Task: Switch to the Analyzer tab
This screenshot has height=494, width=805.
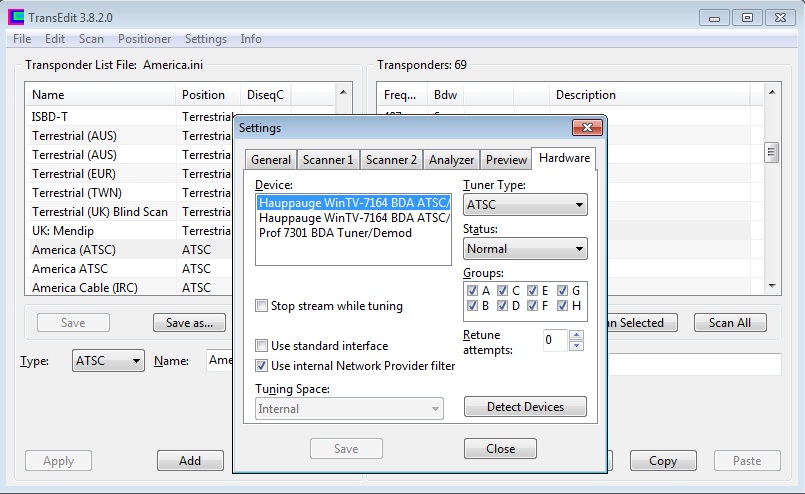Action: tap(451, 160)
